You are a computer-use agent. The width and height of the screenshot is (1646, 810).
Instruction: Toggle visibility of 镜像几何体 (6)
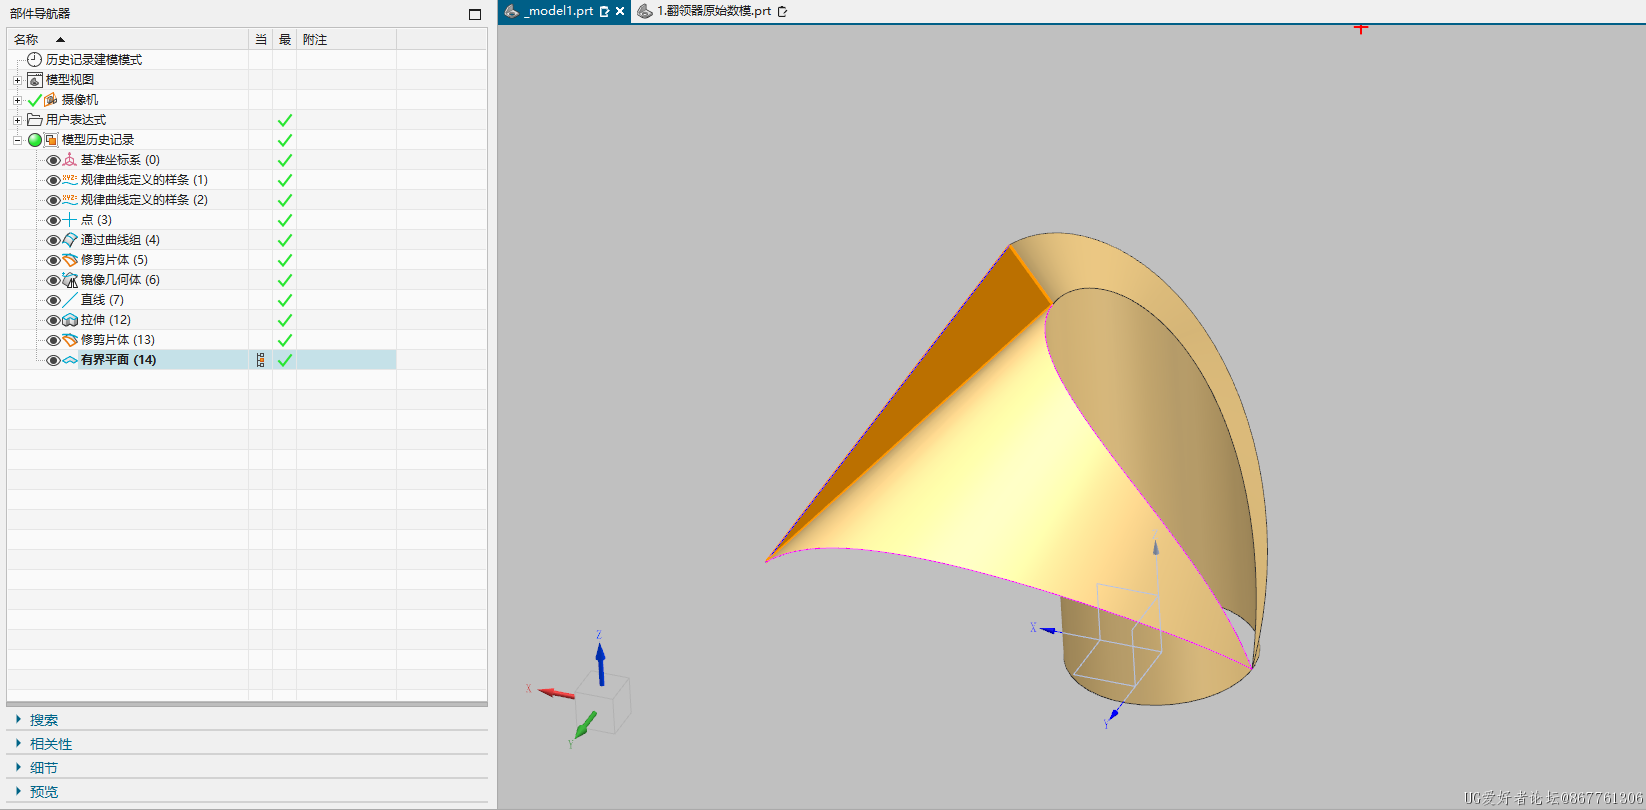click(53, 280)
